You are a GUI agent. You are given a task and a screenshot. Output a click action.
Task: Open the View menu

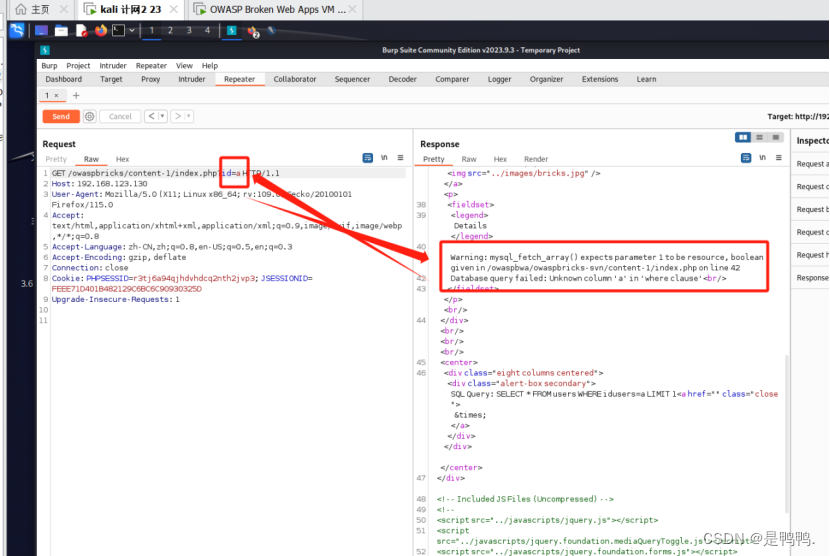tap(184, 66)
